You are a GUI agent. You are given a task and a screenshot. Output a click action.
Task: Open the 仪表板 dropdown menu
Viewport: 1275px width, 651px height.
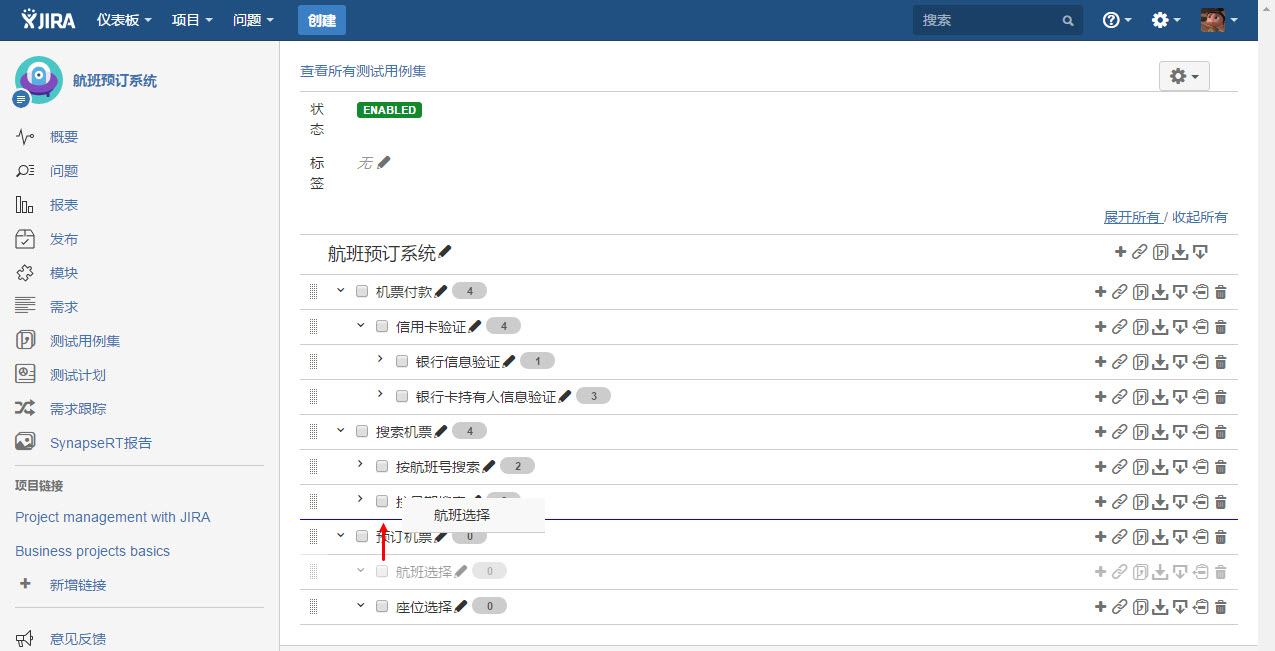click(125, 20)
